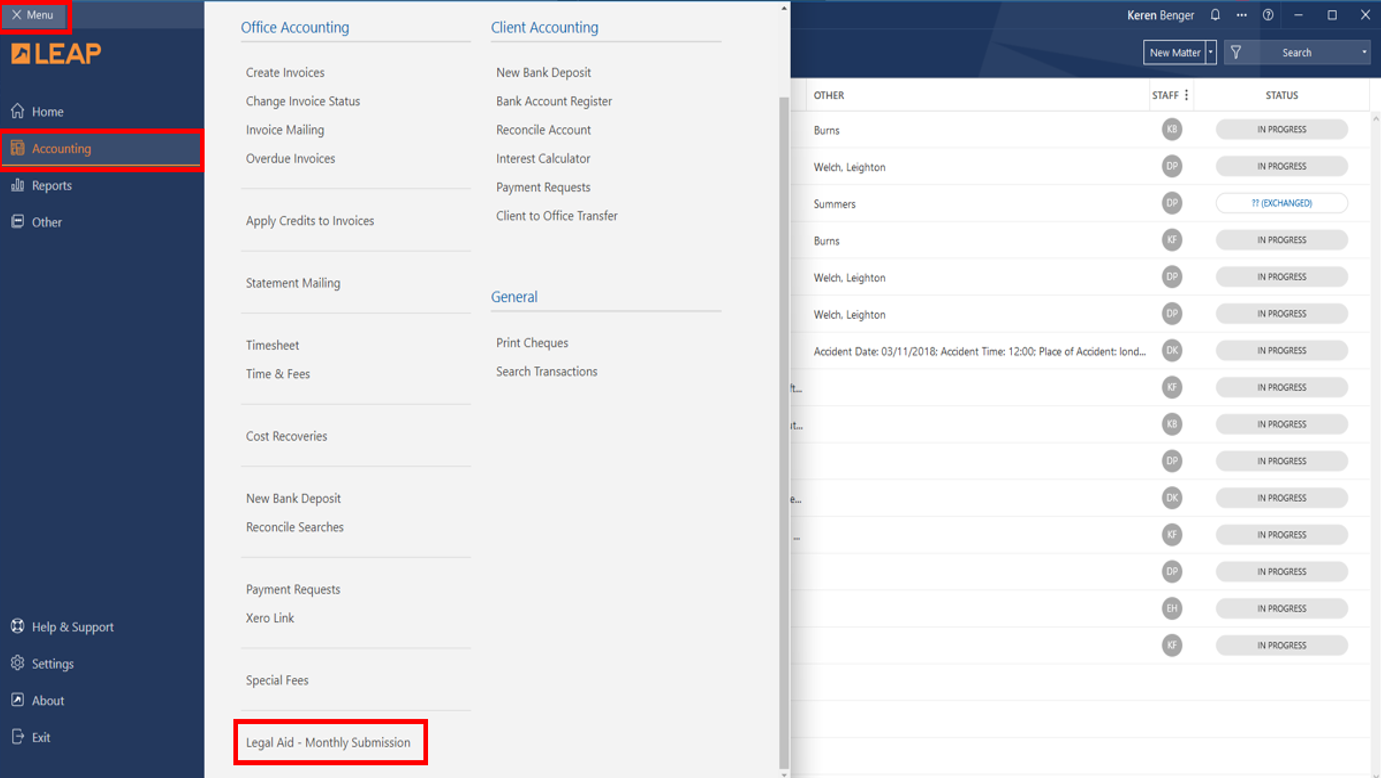Viewport: 1381px width, 778px height.
Task: Click the filter funnel icon
Action: [1236, 53]
